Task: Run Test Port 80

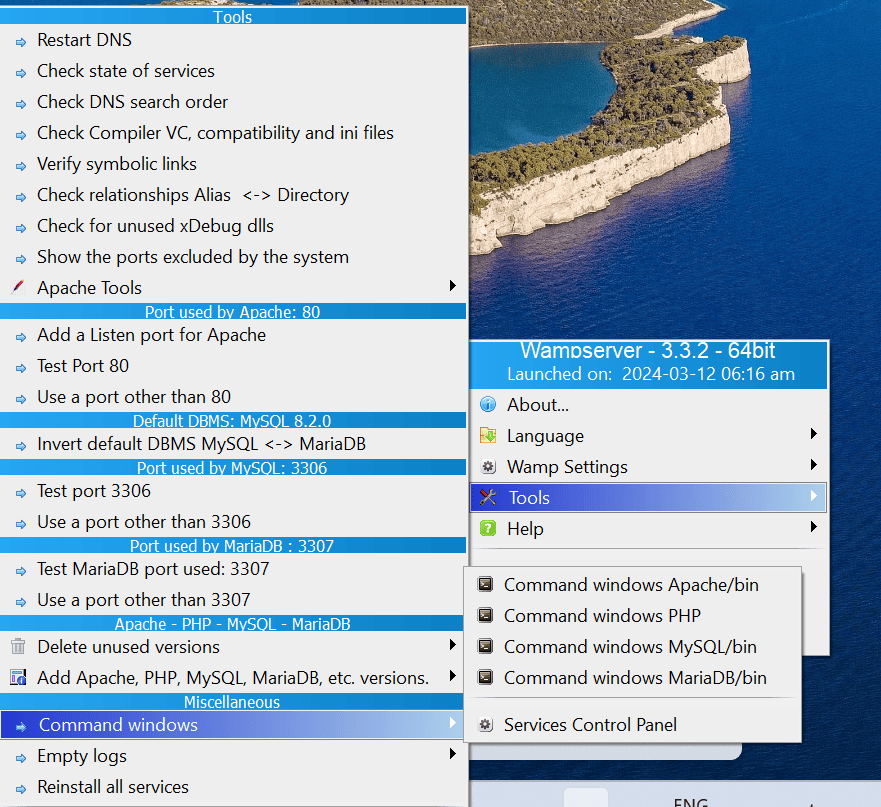Action: pos(82,366)
